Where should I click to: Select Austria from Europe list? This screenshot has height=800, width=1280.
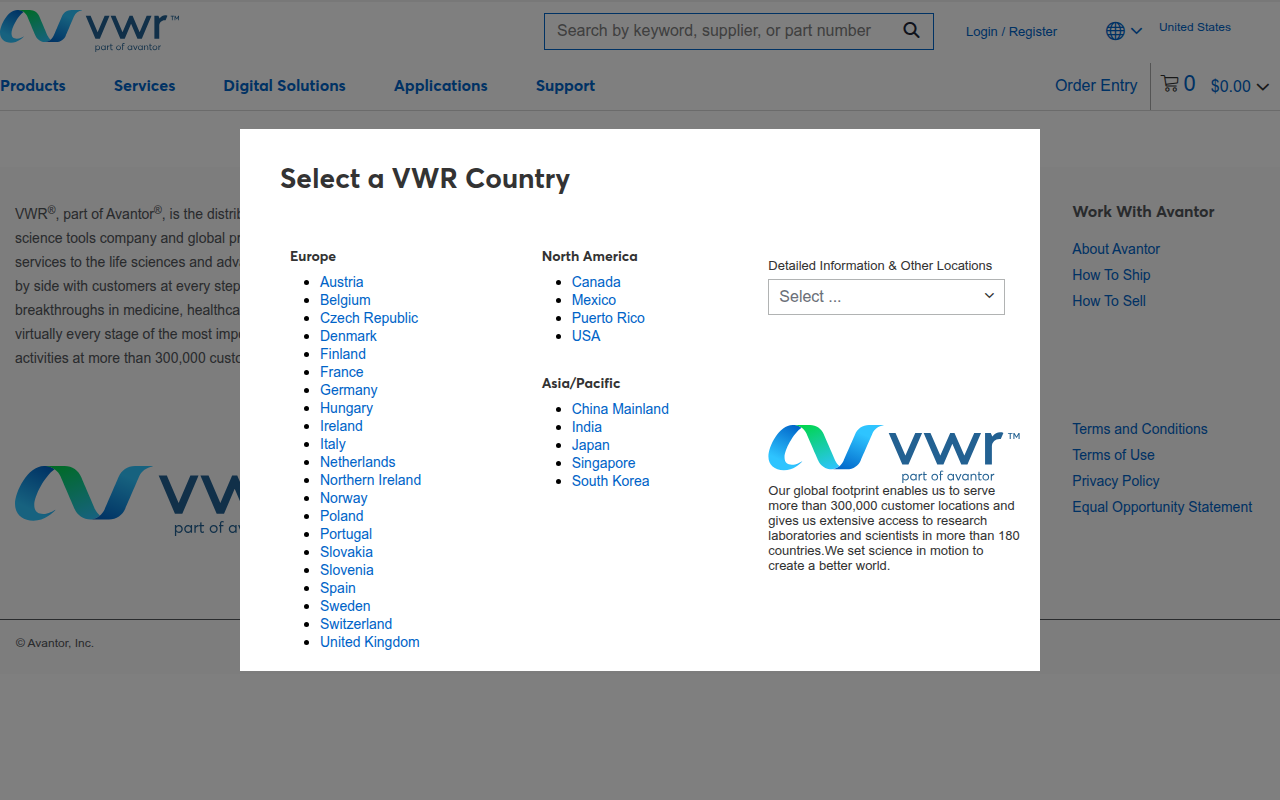[341, 282]
